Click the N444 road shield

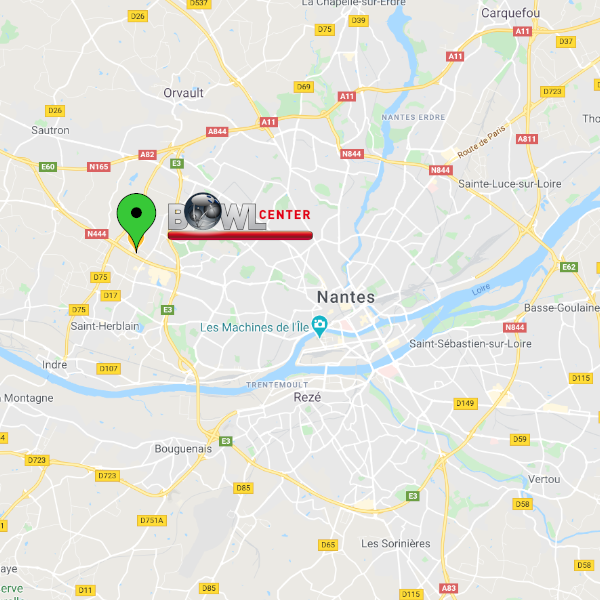[97, 234]
